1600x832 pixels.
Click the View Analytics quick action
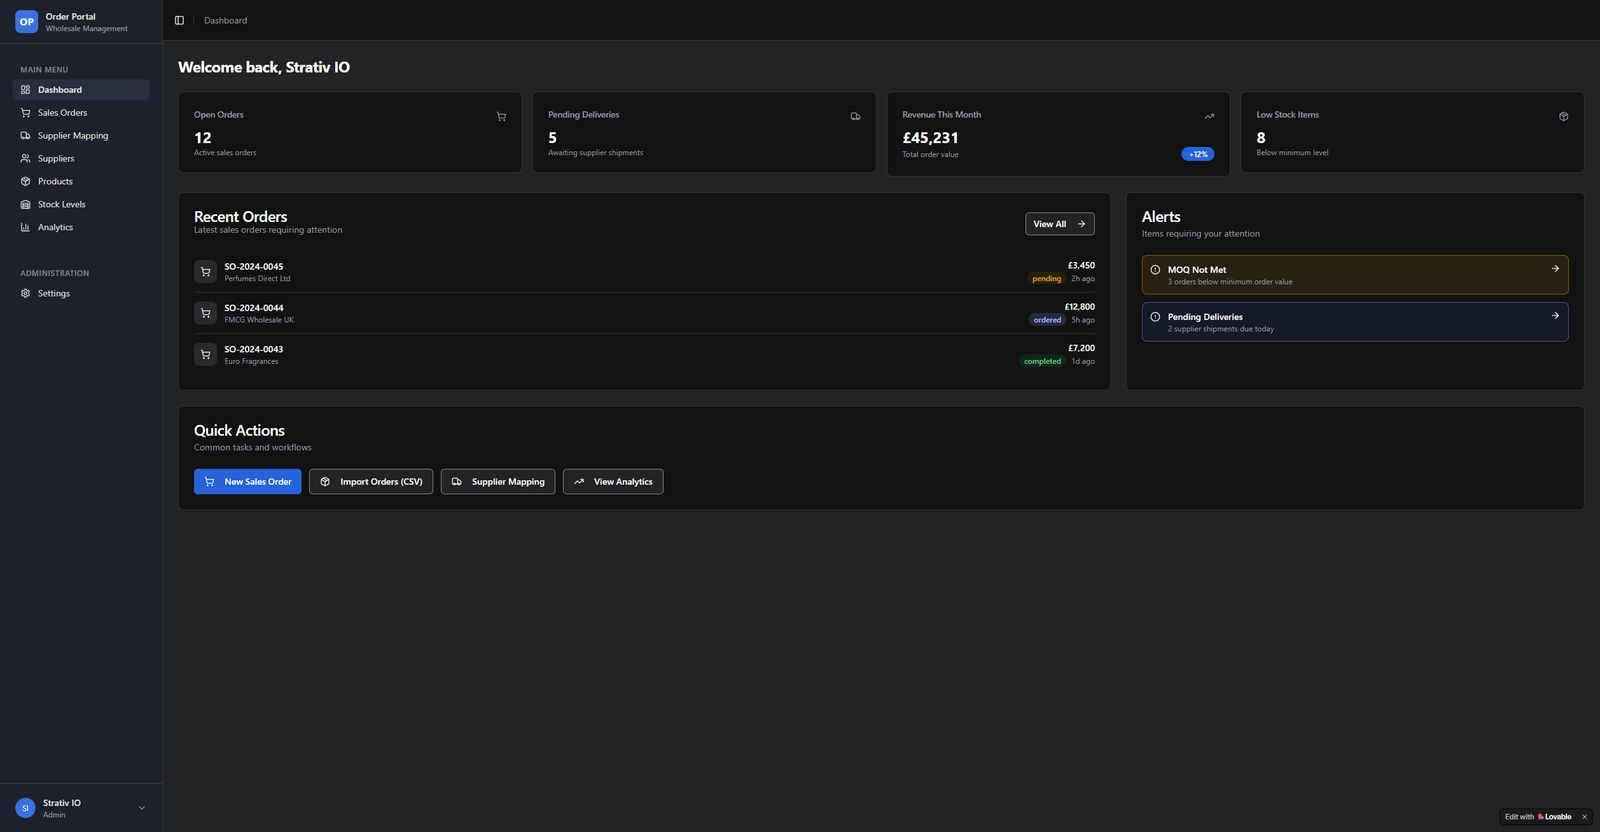613,482
